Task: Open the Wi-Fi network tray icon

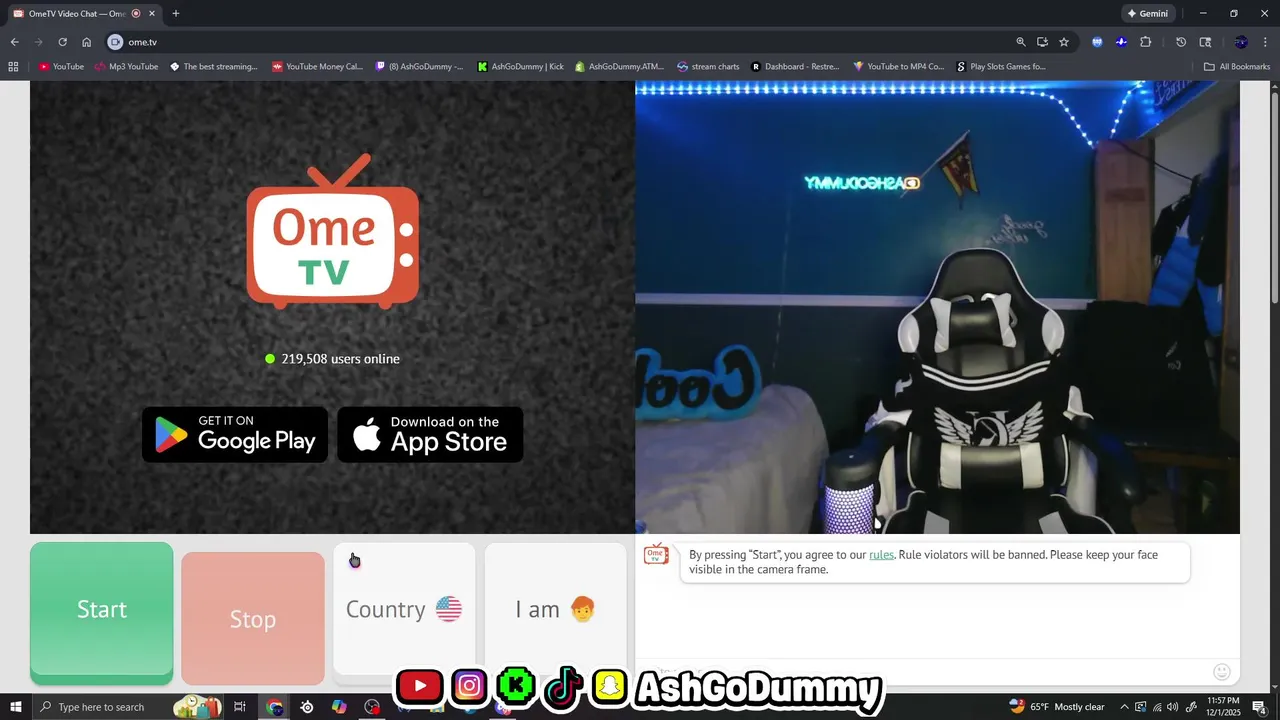Action: pos(1157,707)
